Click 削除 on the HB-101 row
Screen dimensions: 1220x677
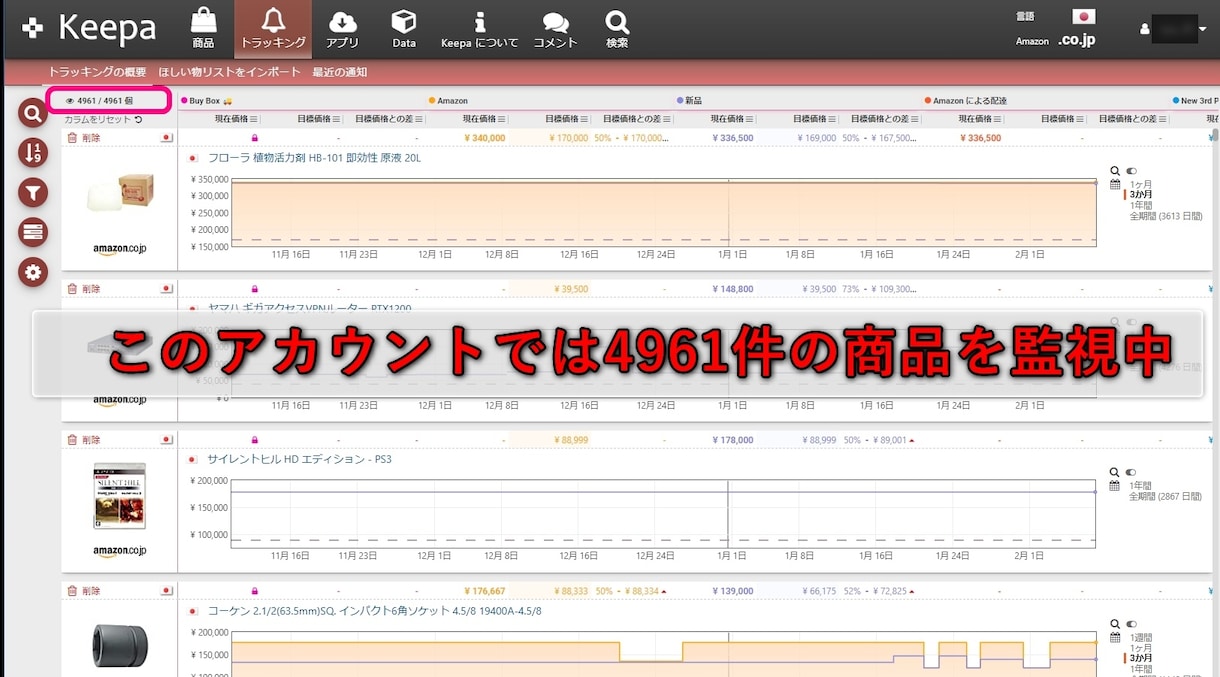pos(91,138)
